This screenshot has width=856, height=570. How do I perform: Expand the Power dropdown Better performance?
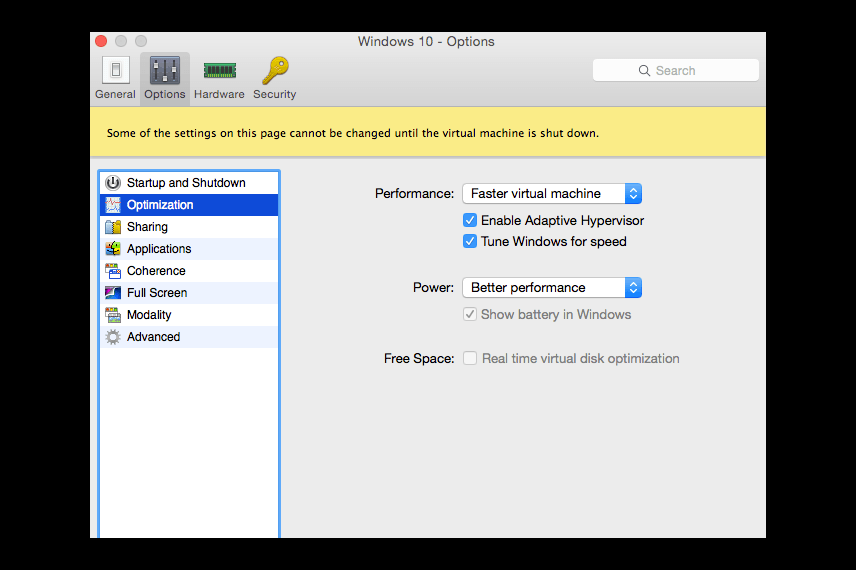click(552, 288)
